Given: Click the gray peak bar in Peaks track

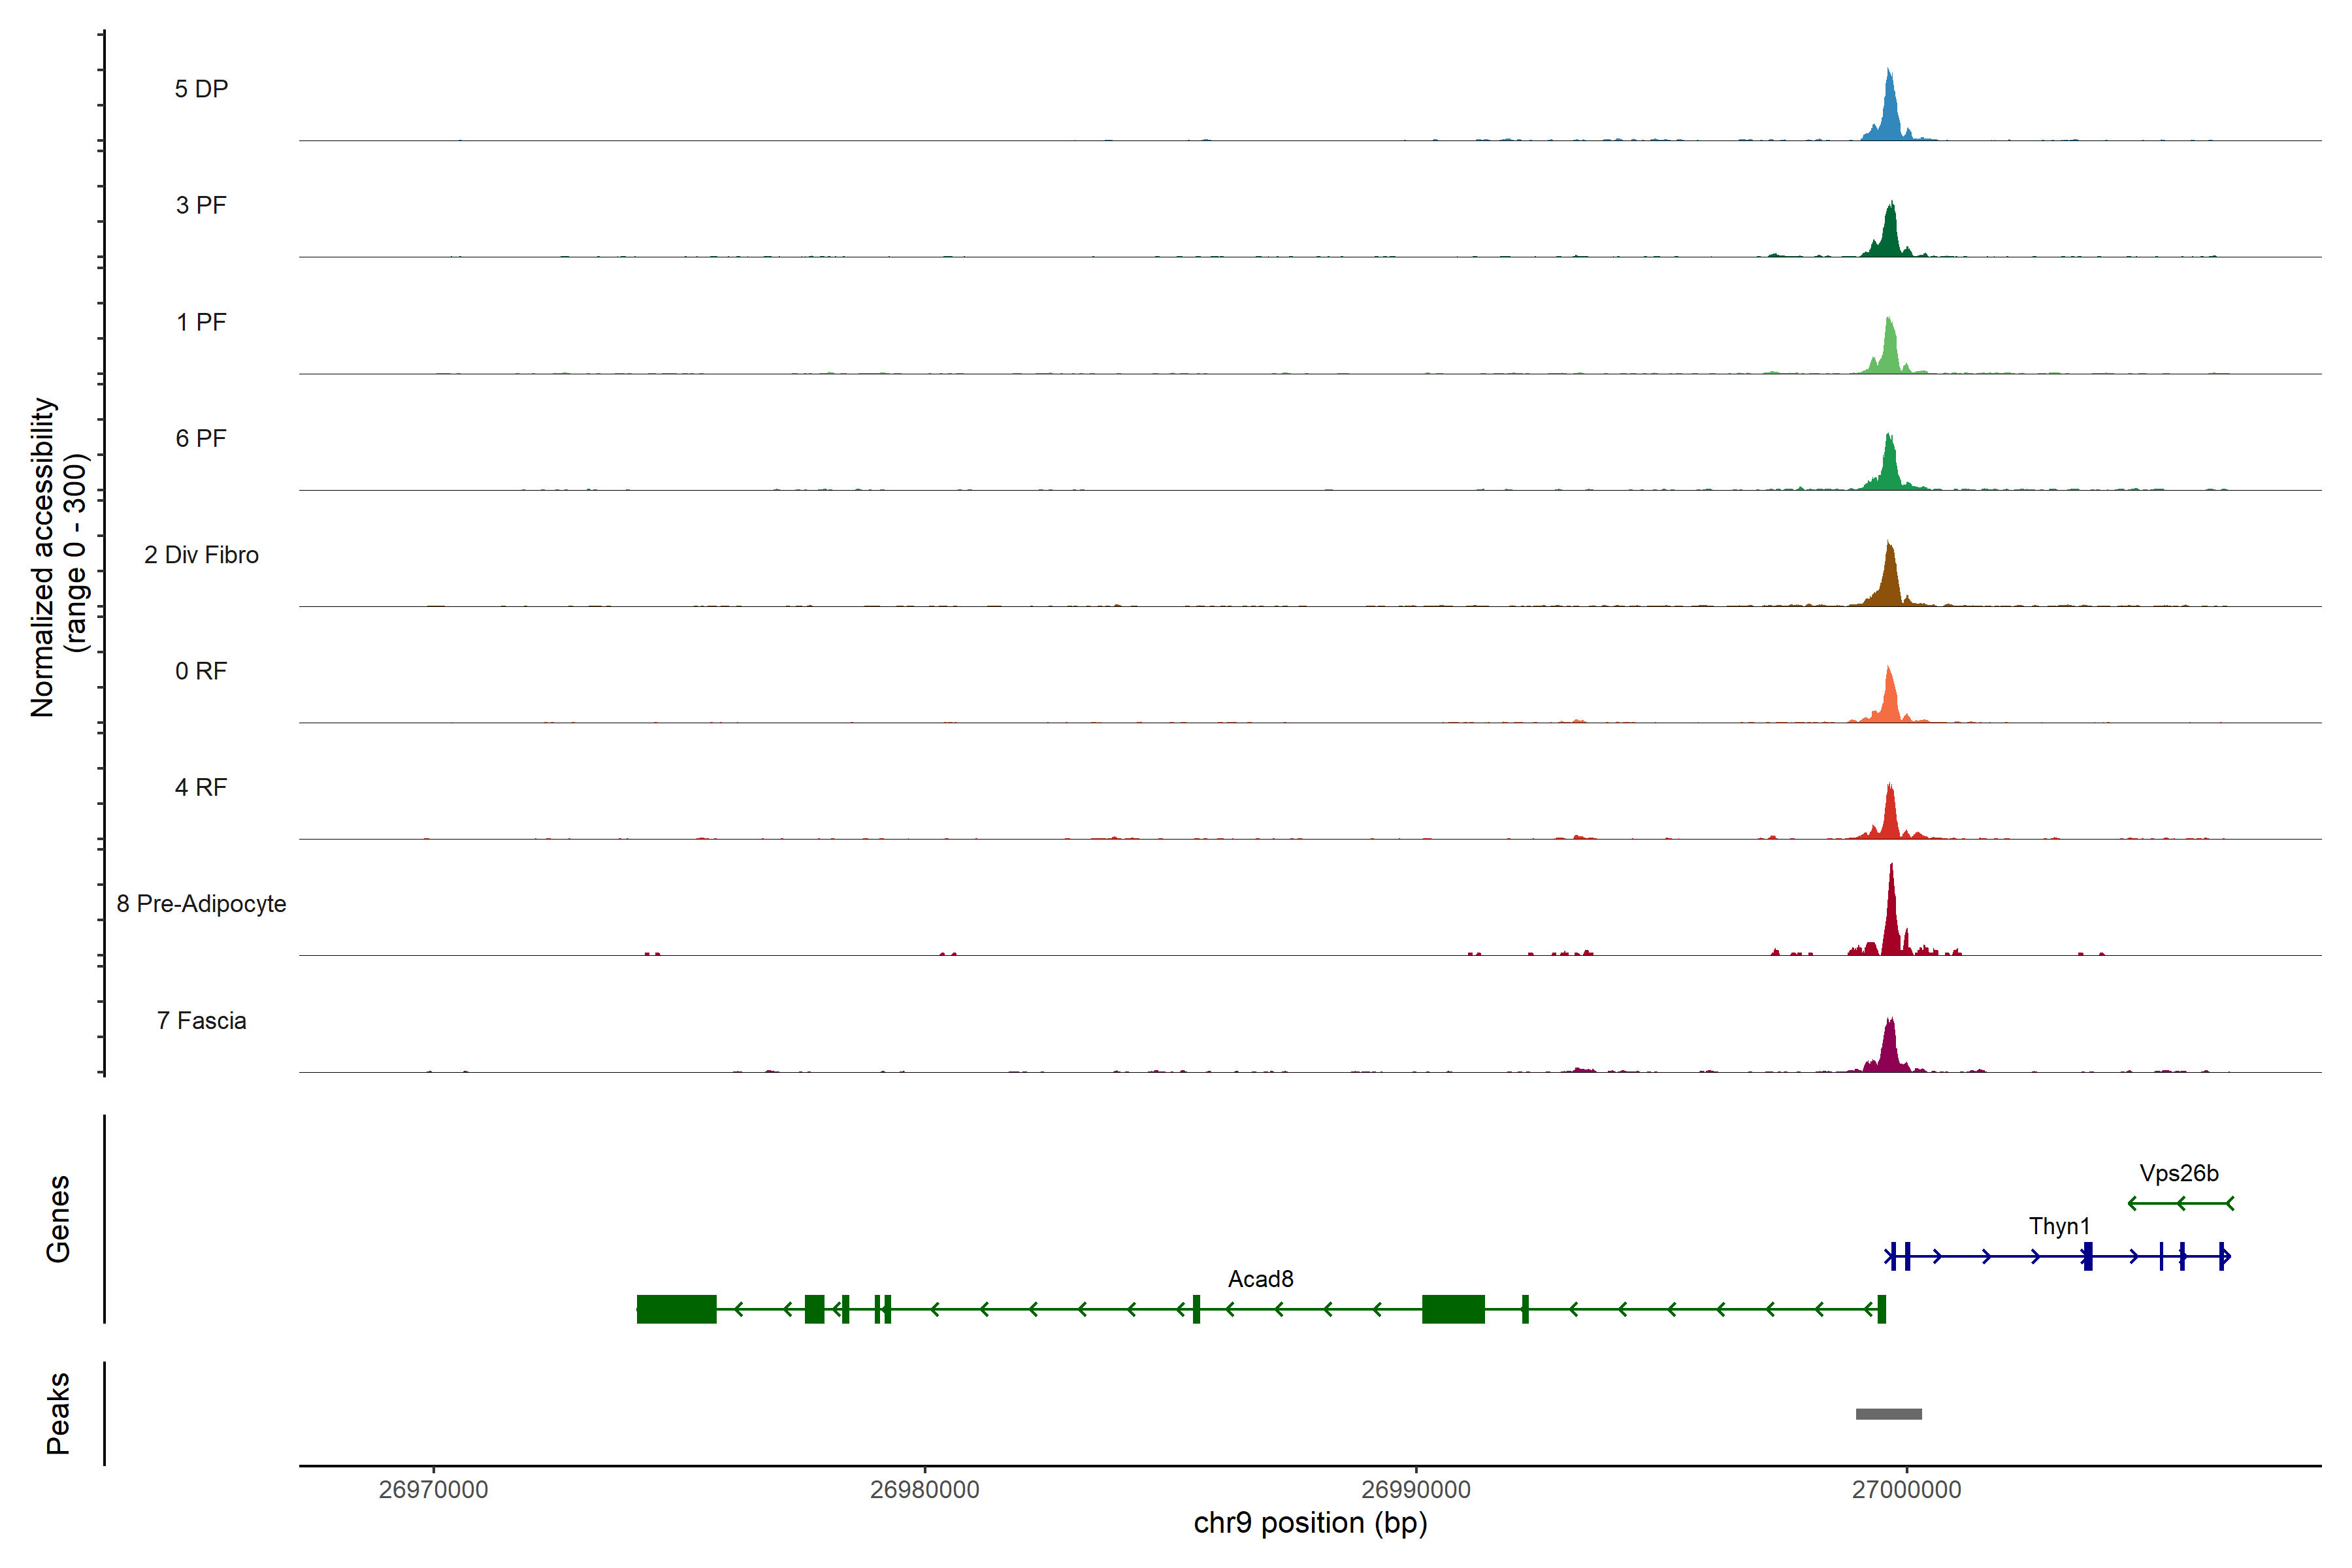Looking at the screenshot, I should [1888, 1414].
